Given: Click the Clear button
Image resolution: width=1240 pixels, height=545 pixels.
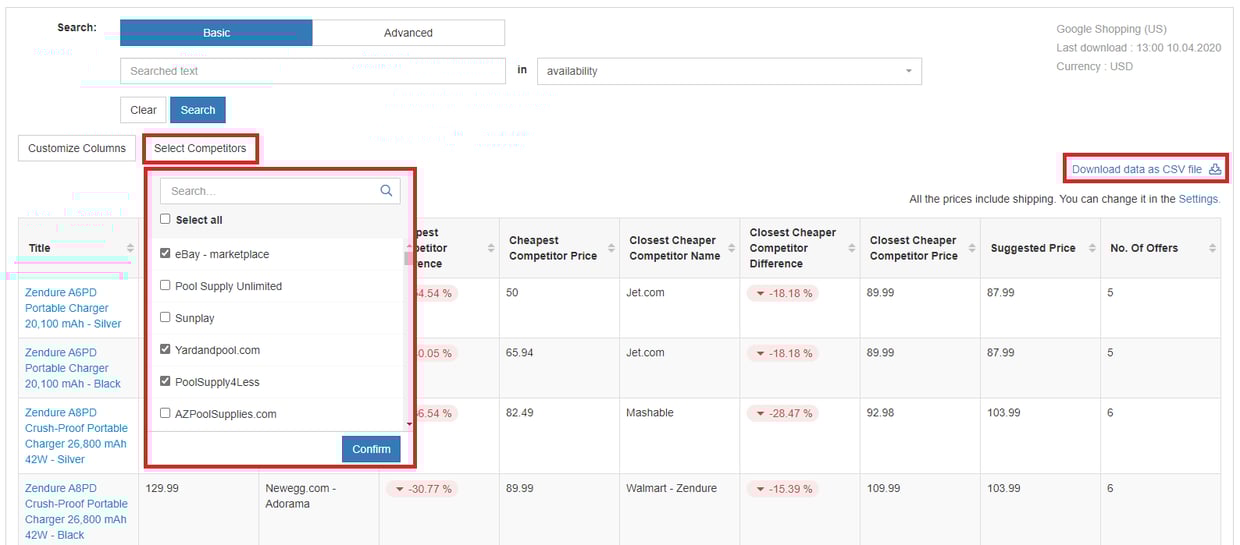Looking at the screenshot, I should tap(143, 110).
